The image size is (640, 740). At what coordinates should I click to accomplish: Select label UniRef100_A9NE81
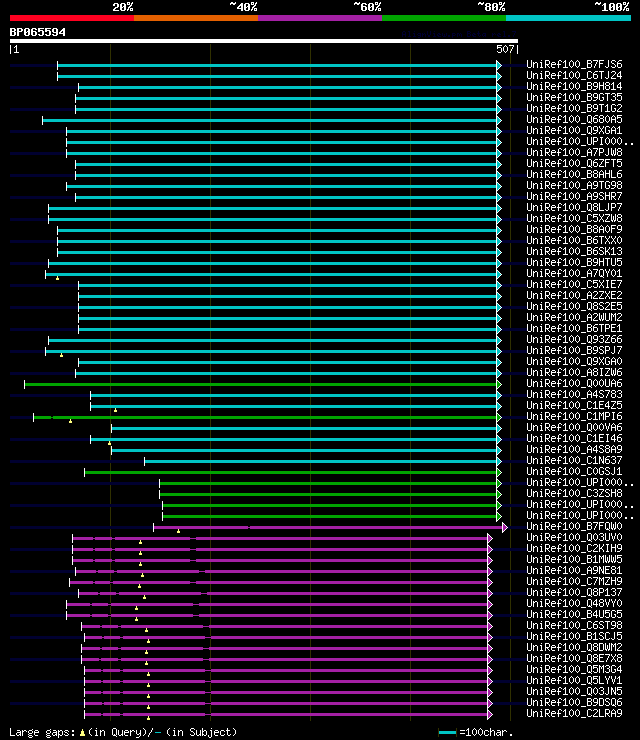coord(574,571)
